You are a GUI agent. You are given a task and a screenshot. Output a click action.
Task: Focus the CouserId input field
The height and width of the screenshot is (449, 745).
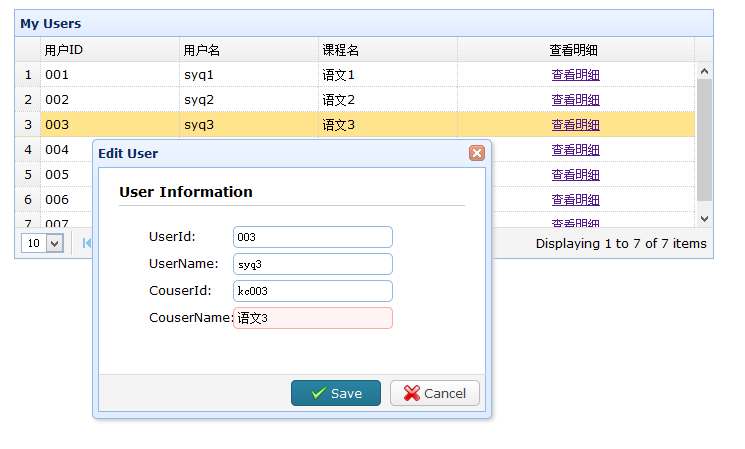coord(313,291)
